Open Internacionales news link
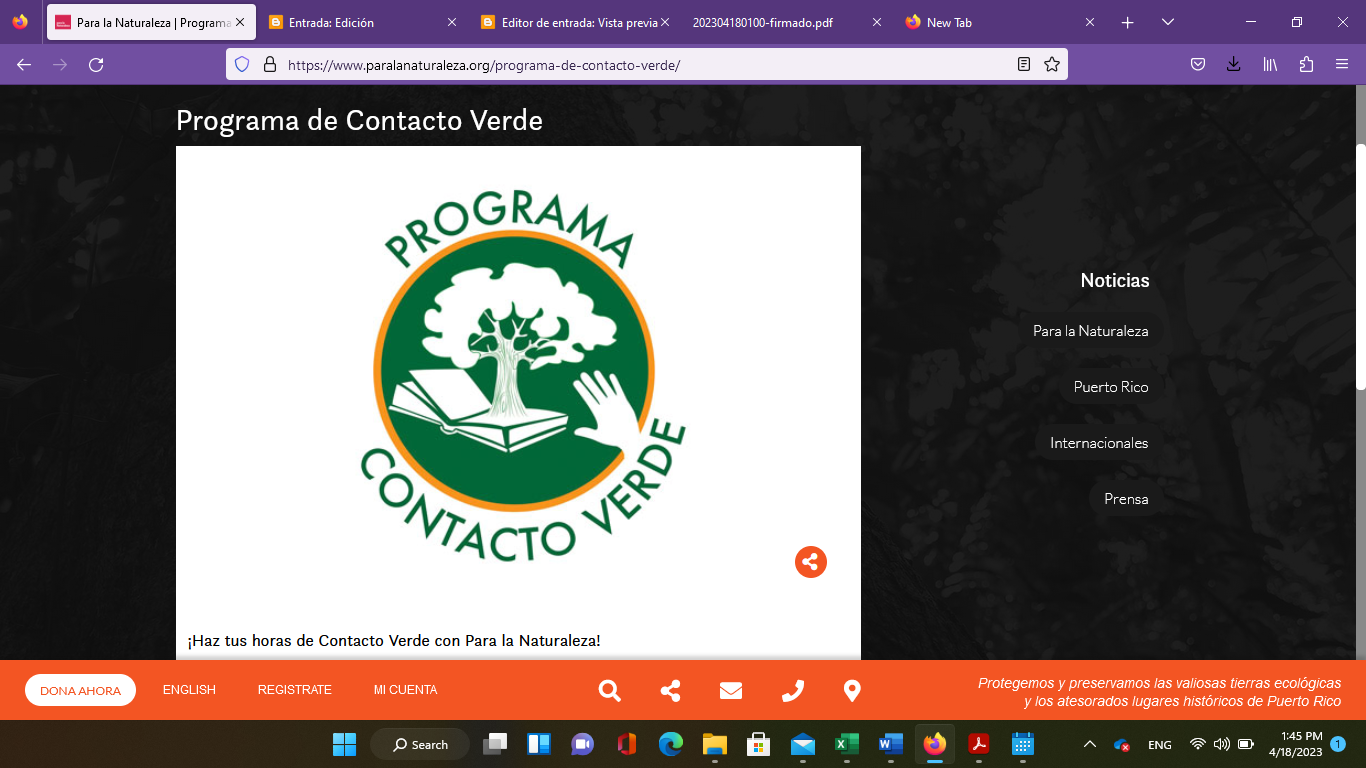This screenshot has width=1366, height=768. (x=1099, y=443)
